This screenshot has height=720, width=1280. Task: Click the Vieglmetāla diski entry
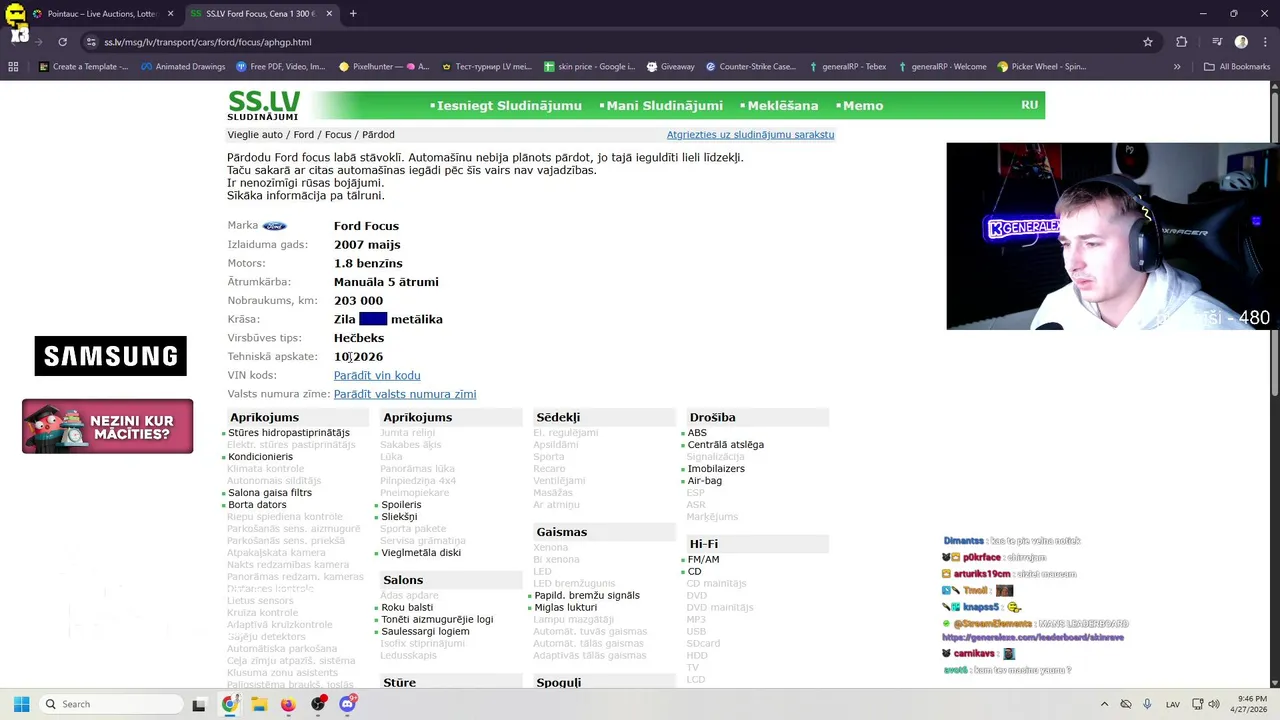tap(421, 553)
